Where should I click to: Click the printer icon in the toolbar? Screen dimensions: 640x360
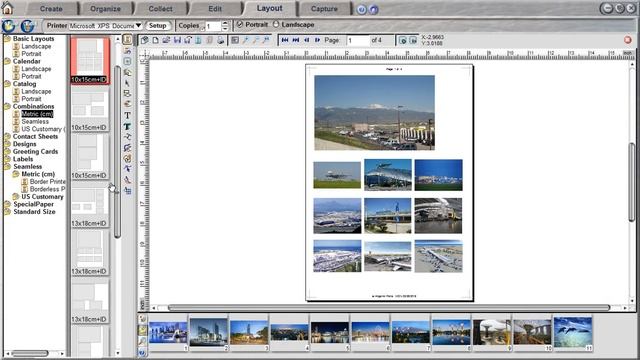click(220, 40)
